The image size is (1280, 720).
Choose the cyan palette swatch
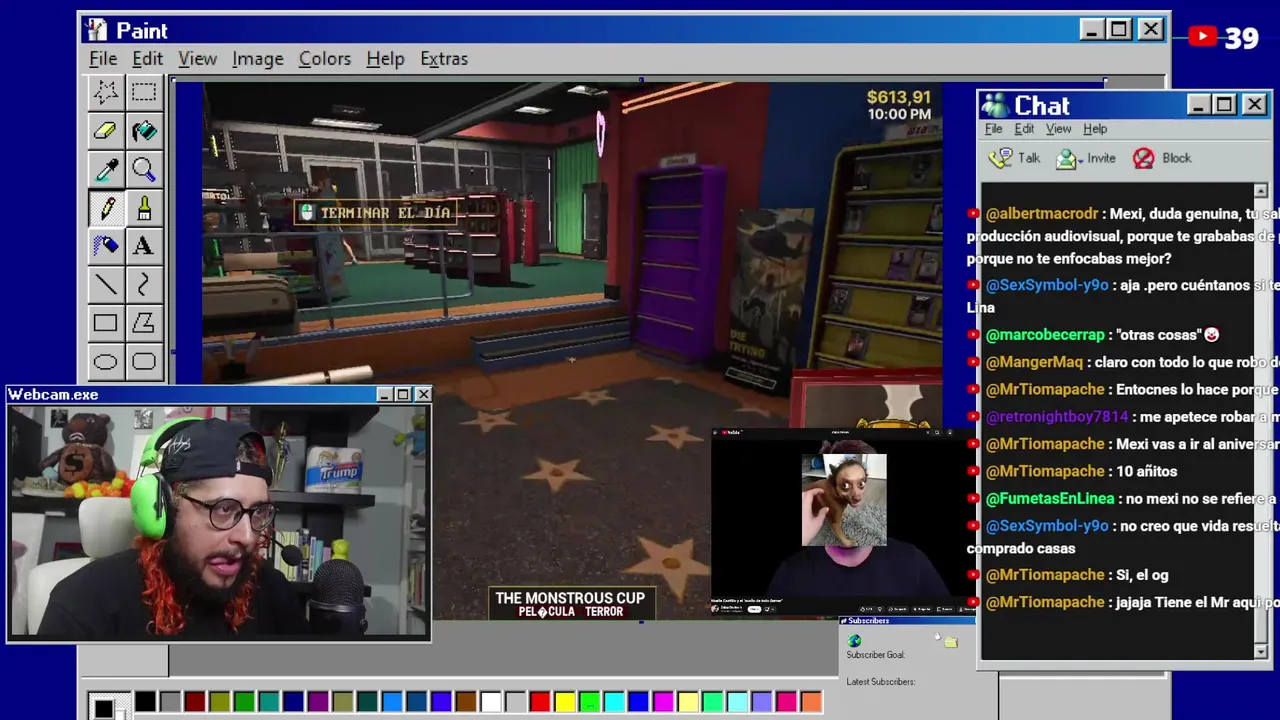point(614,702)
